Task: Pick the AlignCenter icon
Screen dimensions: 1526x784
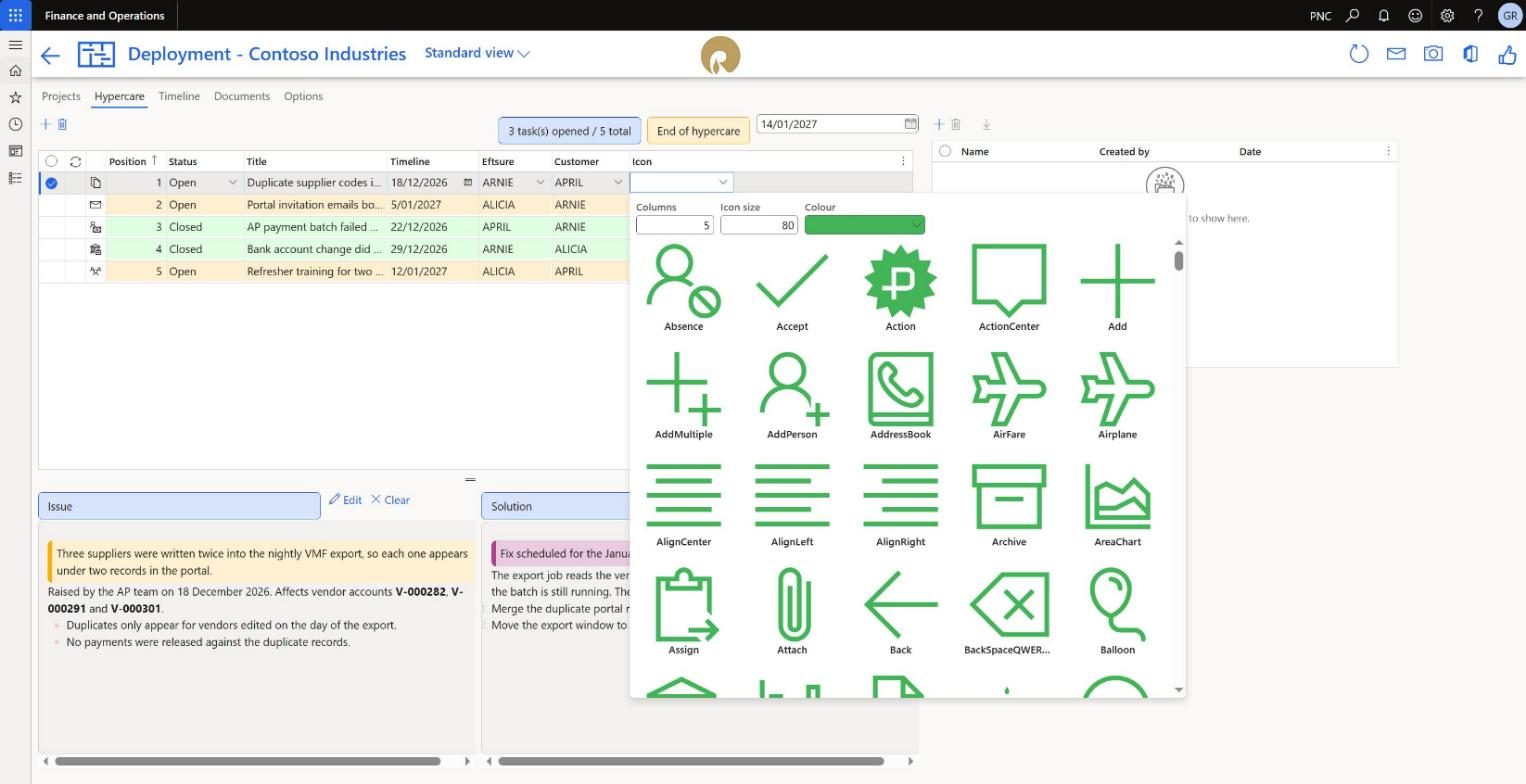Action: pos(684,504)
